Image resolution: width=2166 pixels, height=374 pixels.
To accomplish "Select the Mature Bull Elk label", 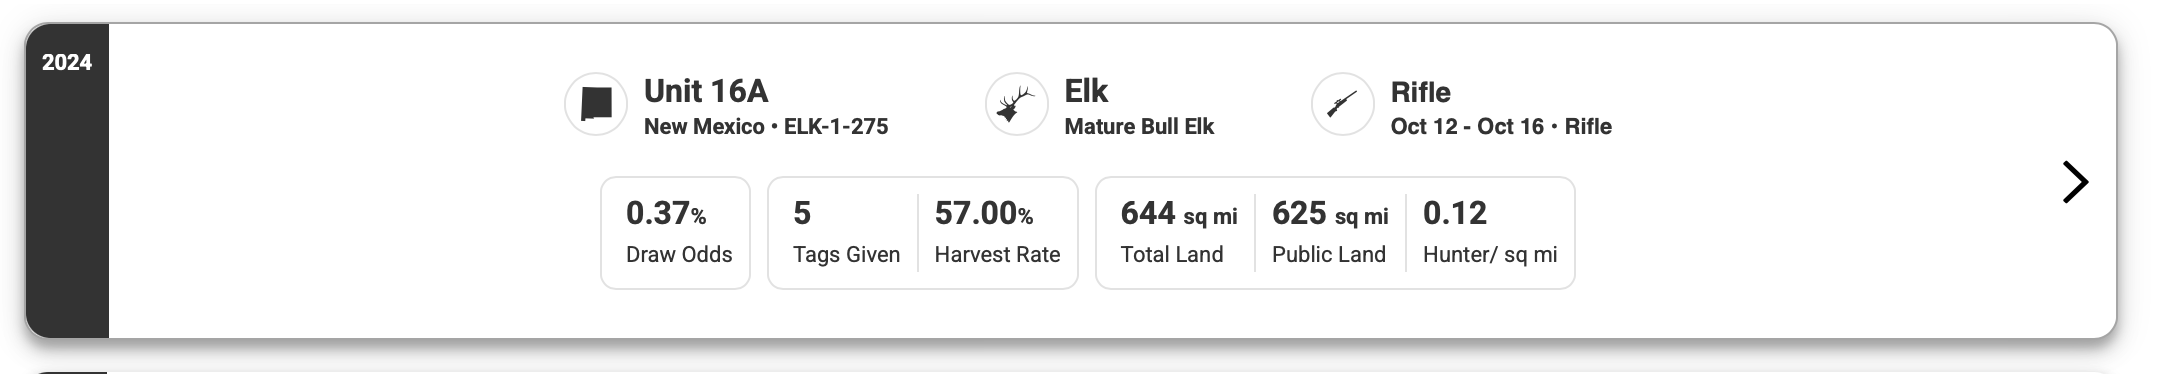I will pos(1139,127).
